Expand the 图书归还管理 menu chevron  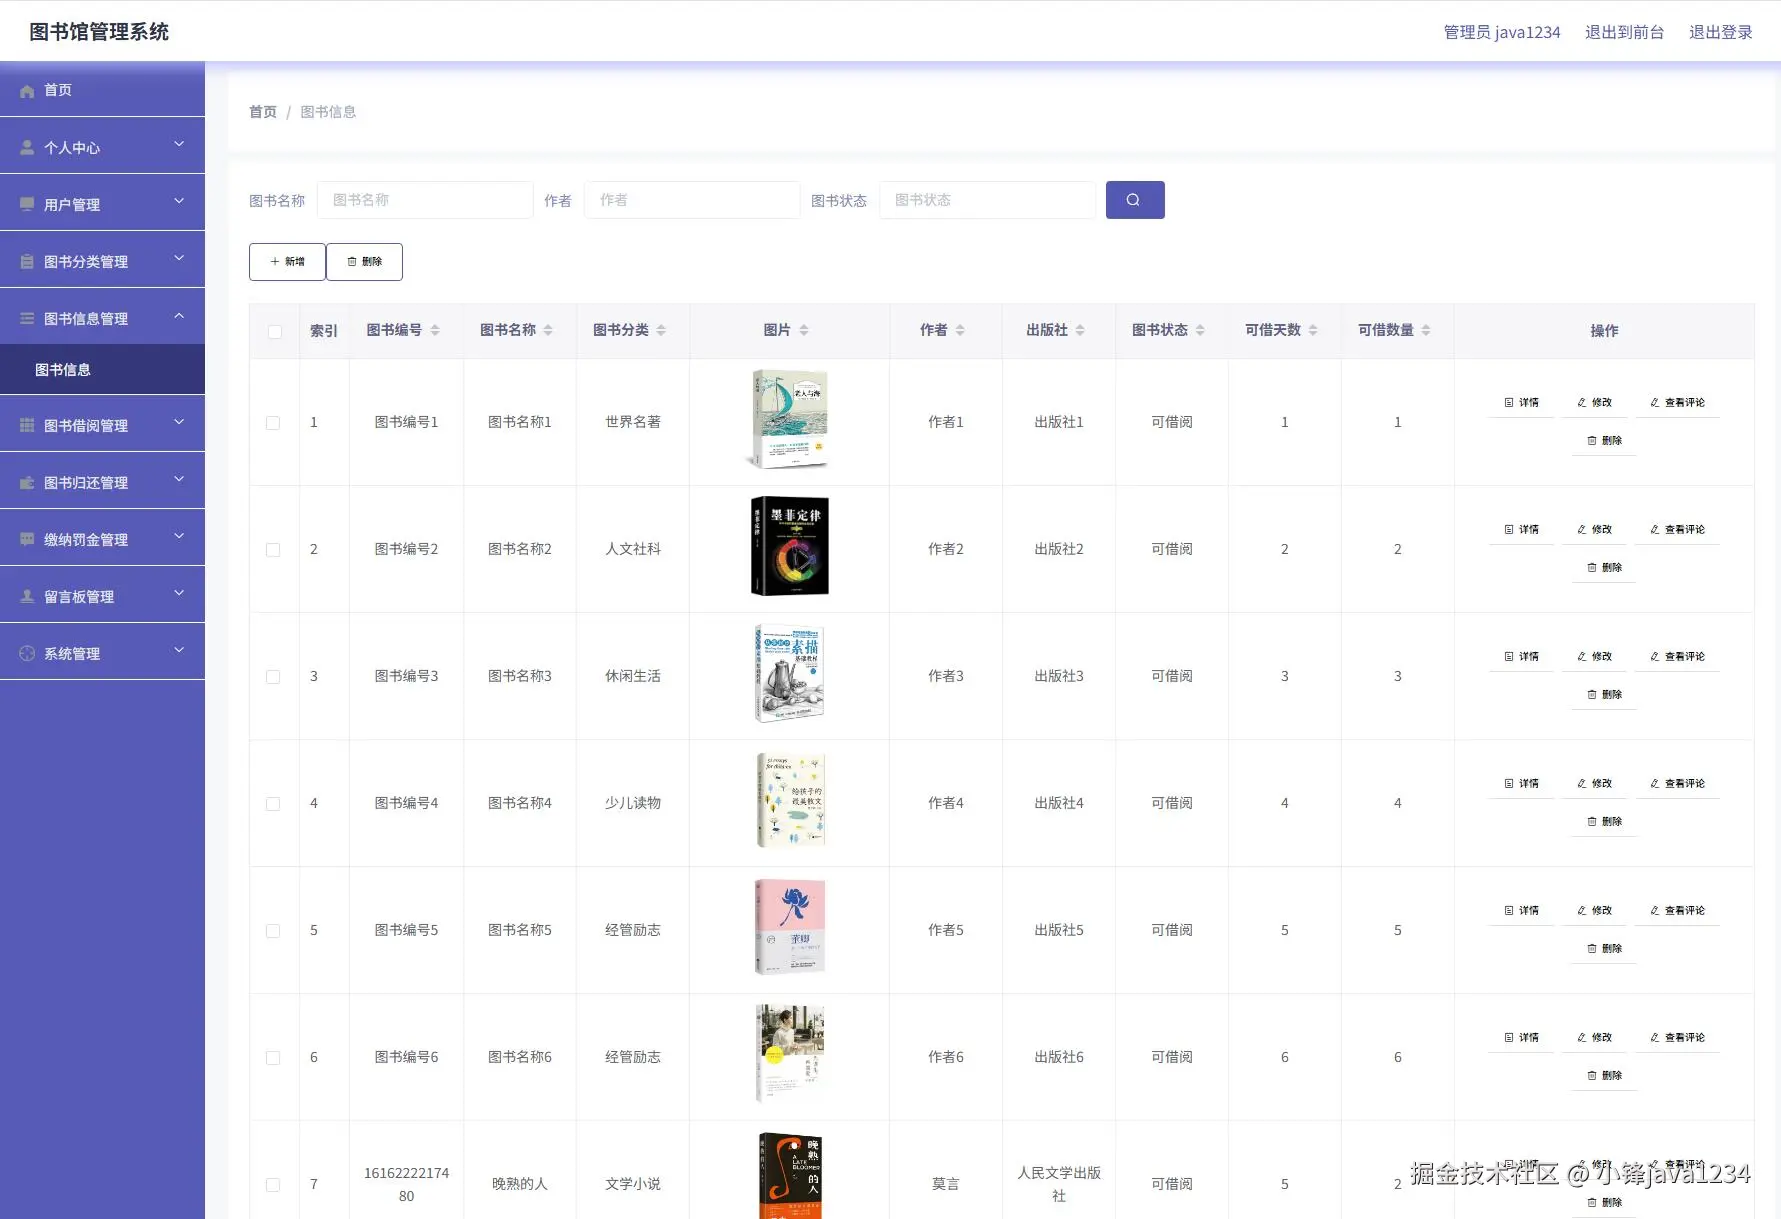pos(179,480)
